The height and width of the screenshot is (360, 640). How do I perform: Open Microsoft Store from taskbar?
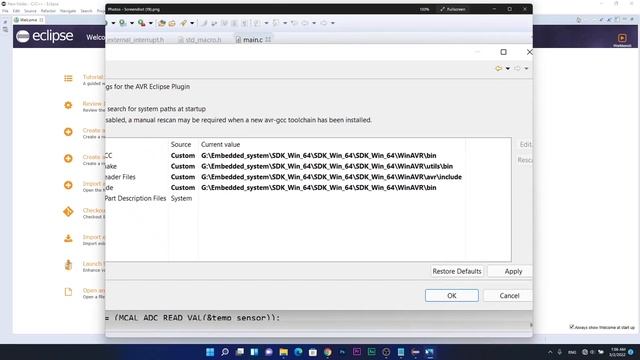(x=313, y=352)
